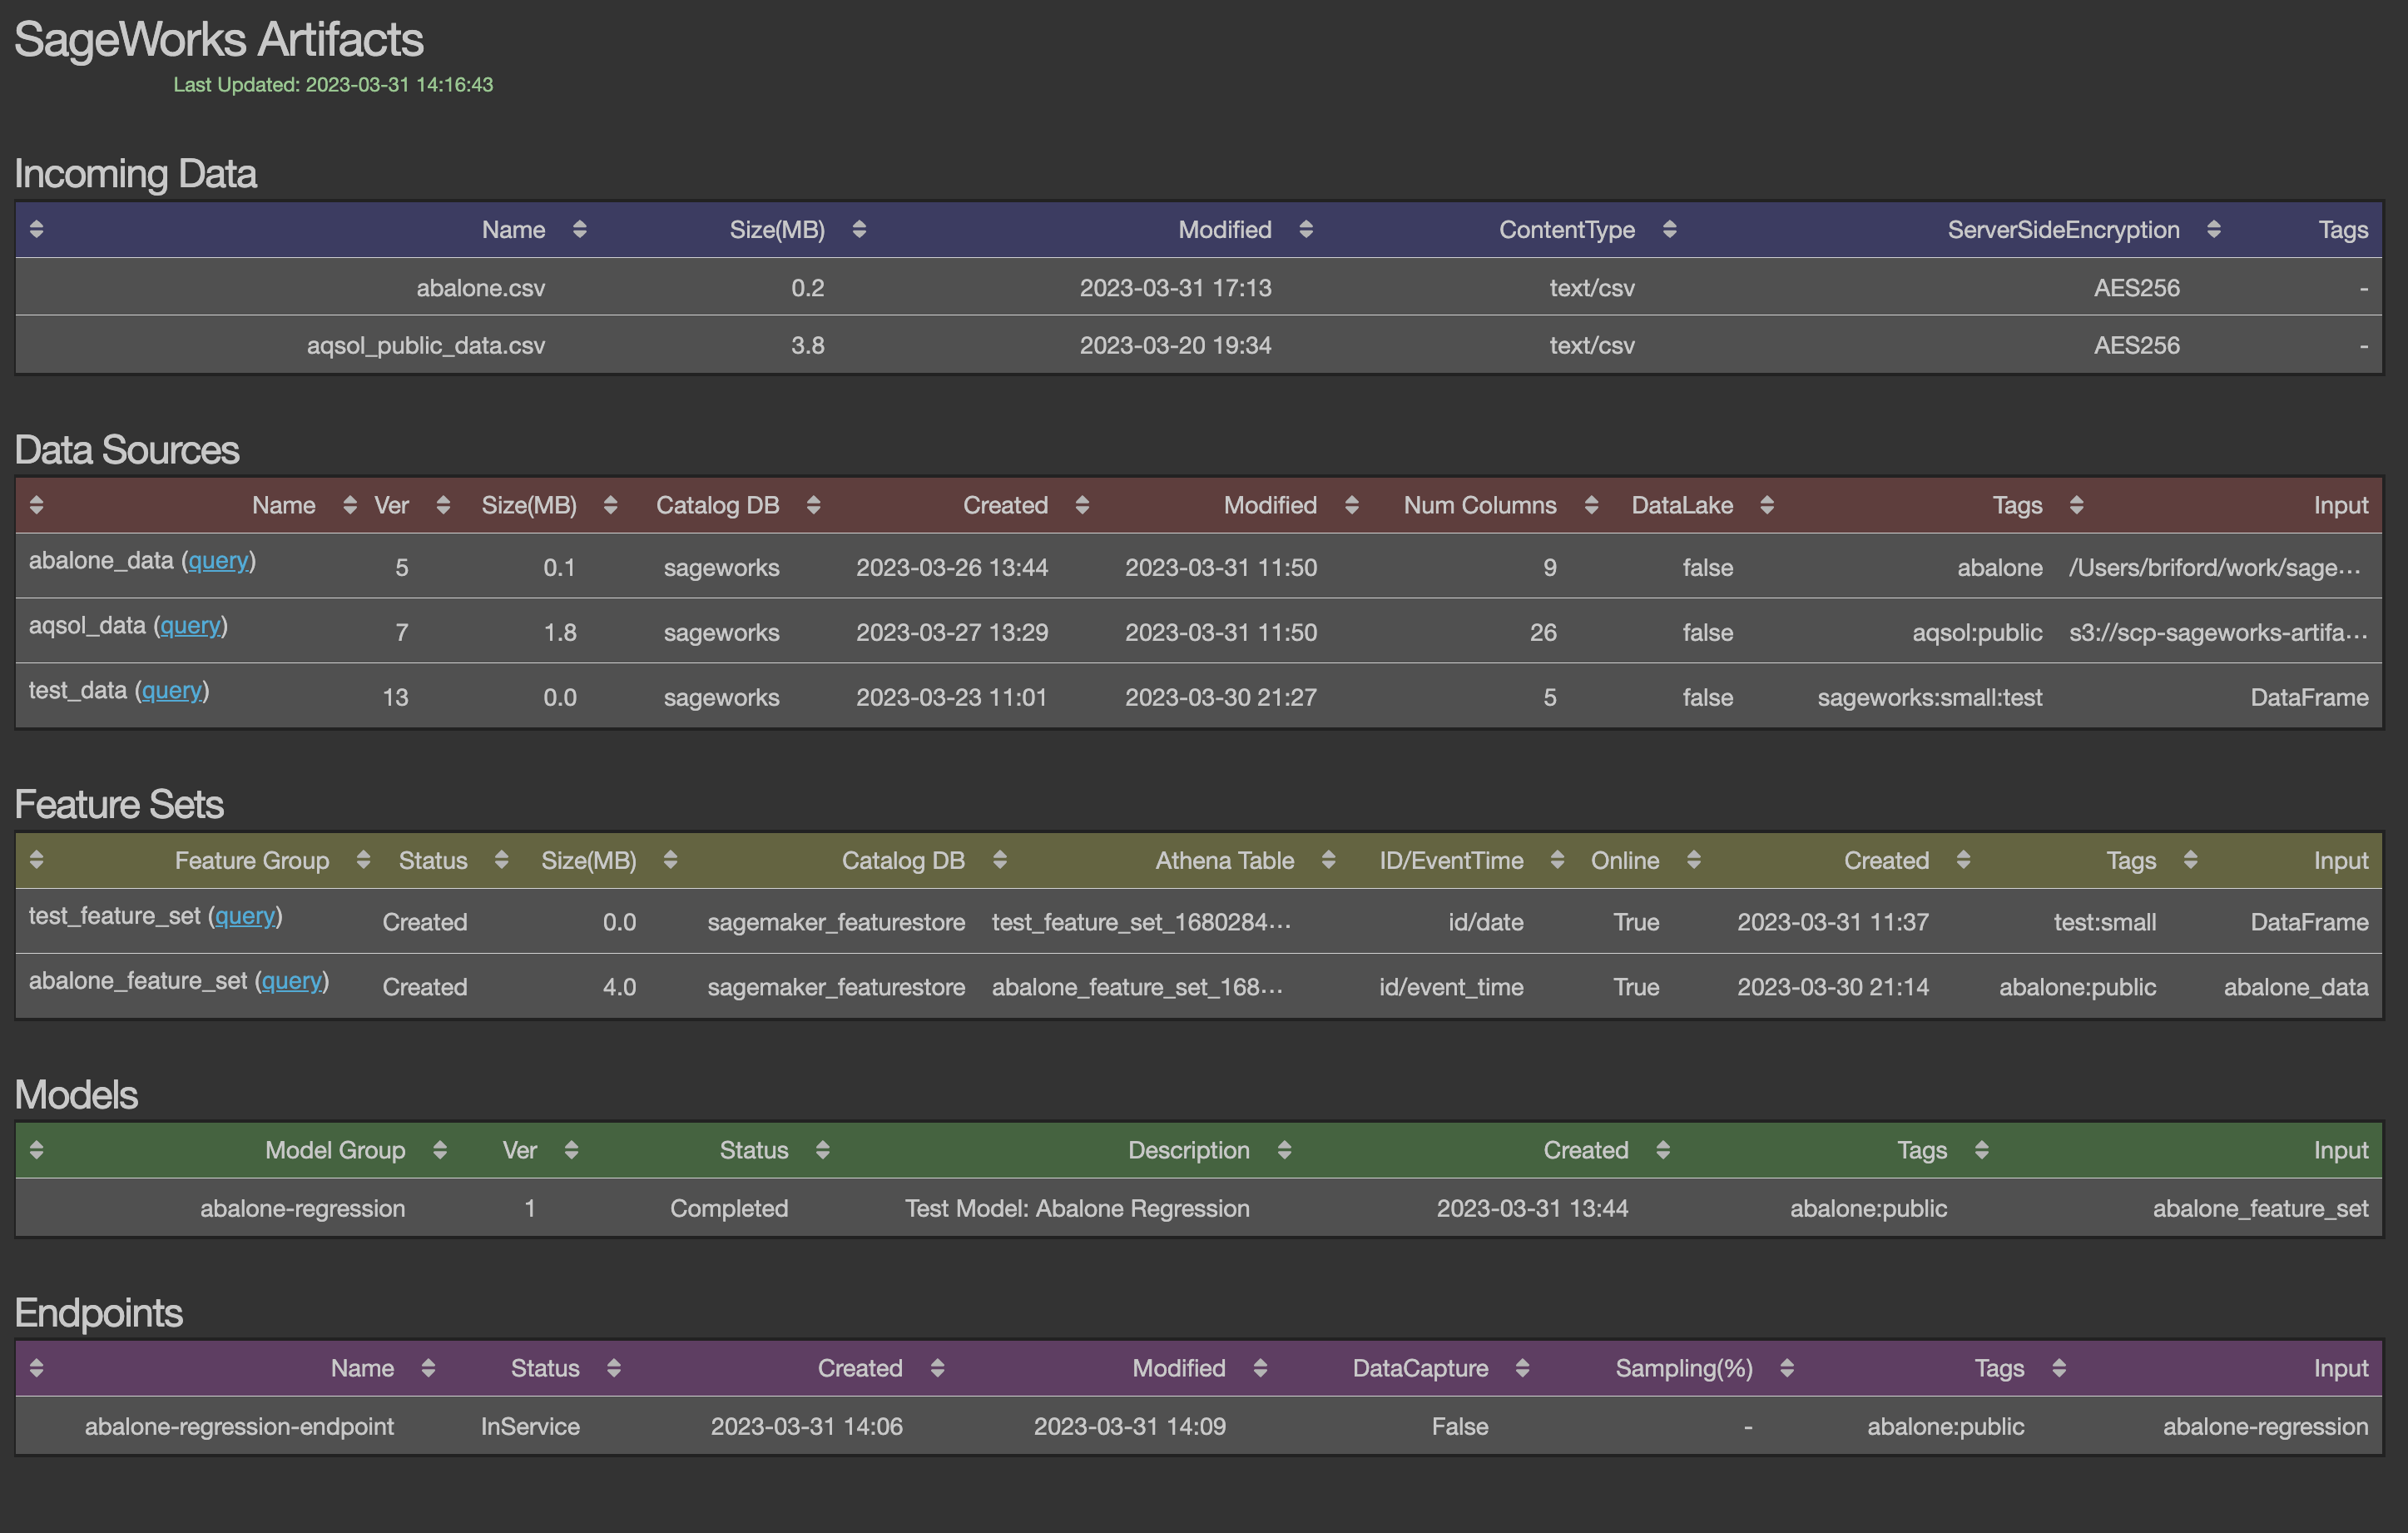The height and width of the screenshot is (1533, 2408).
Task: Click the False DataCapture cell
Action: tap(1460, 1427)
